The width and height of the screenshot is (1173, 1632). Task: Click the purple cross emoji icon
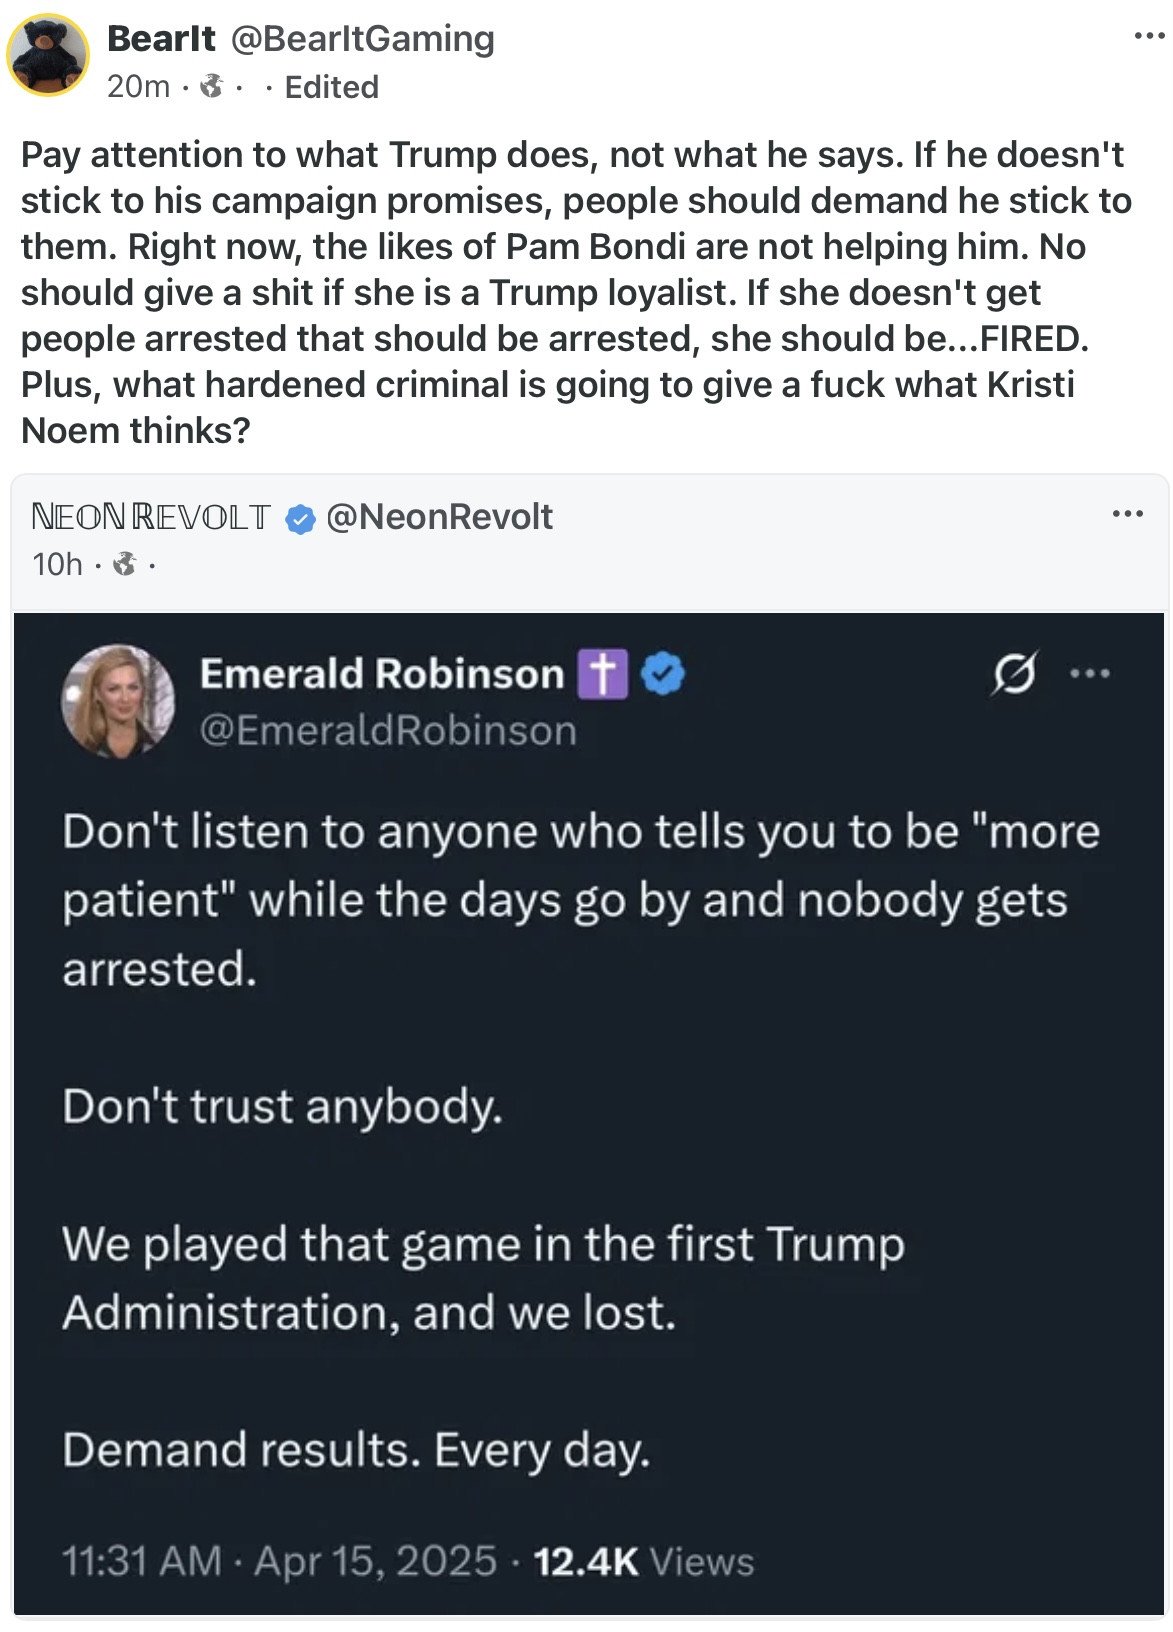[602, 674]
